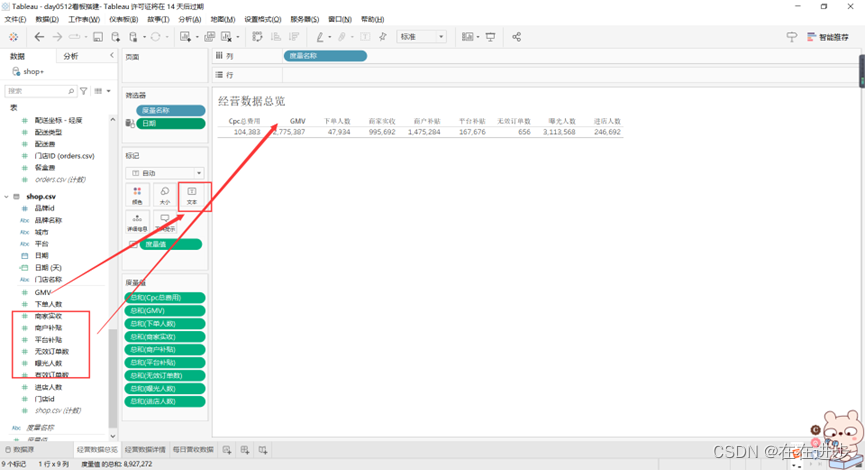The image size is (865, 470).
Task: Open the 自动 mark type dropdown
Action: click(164, 173)
